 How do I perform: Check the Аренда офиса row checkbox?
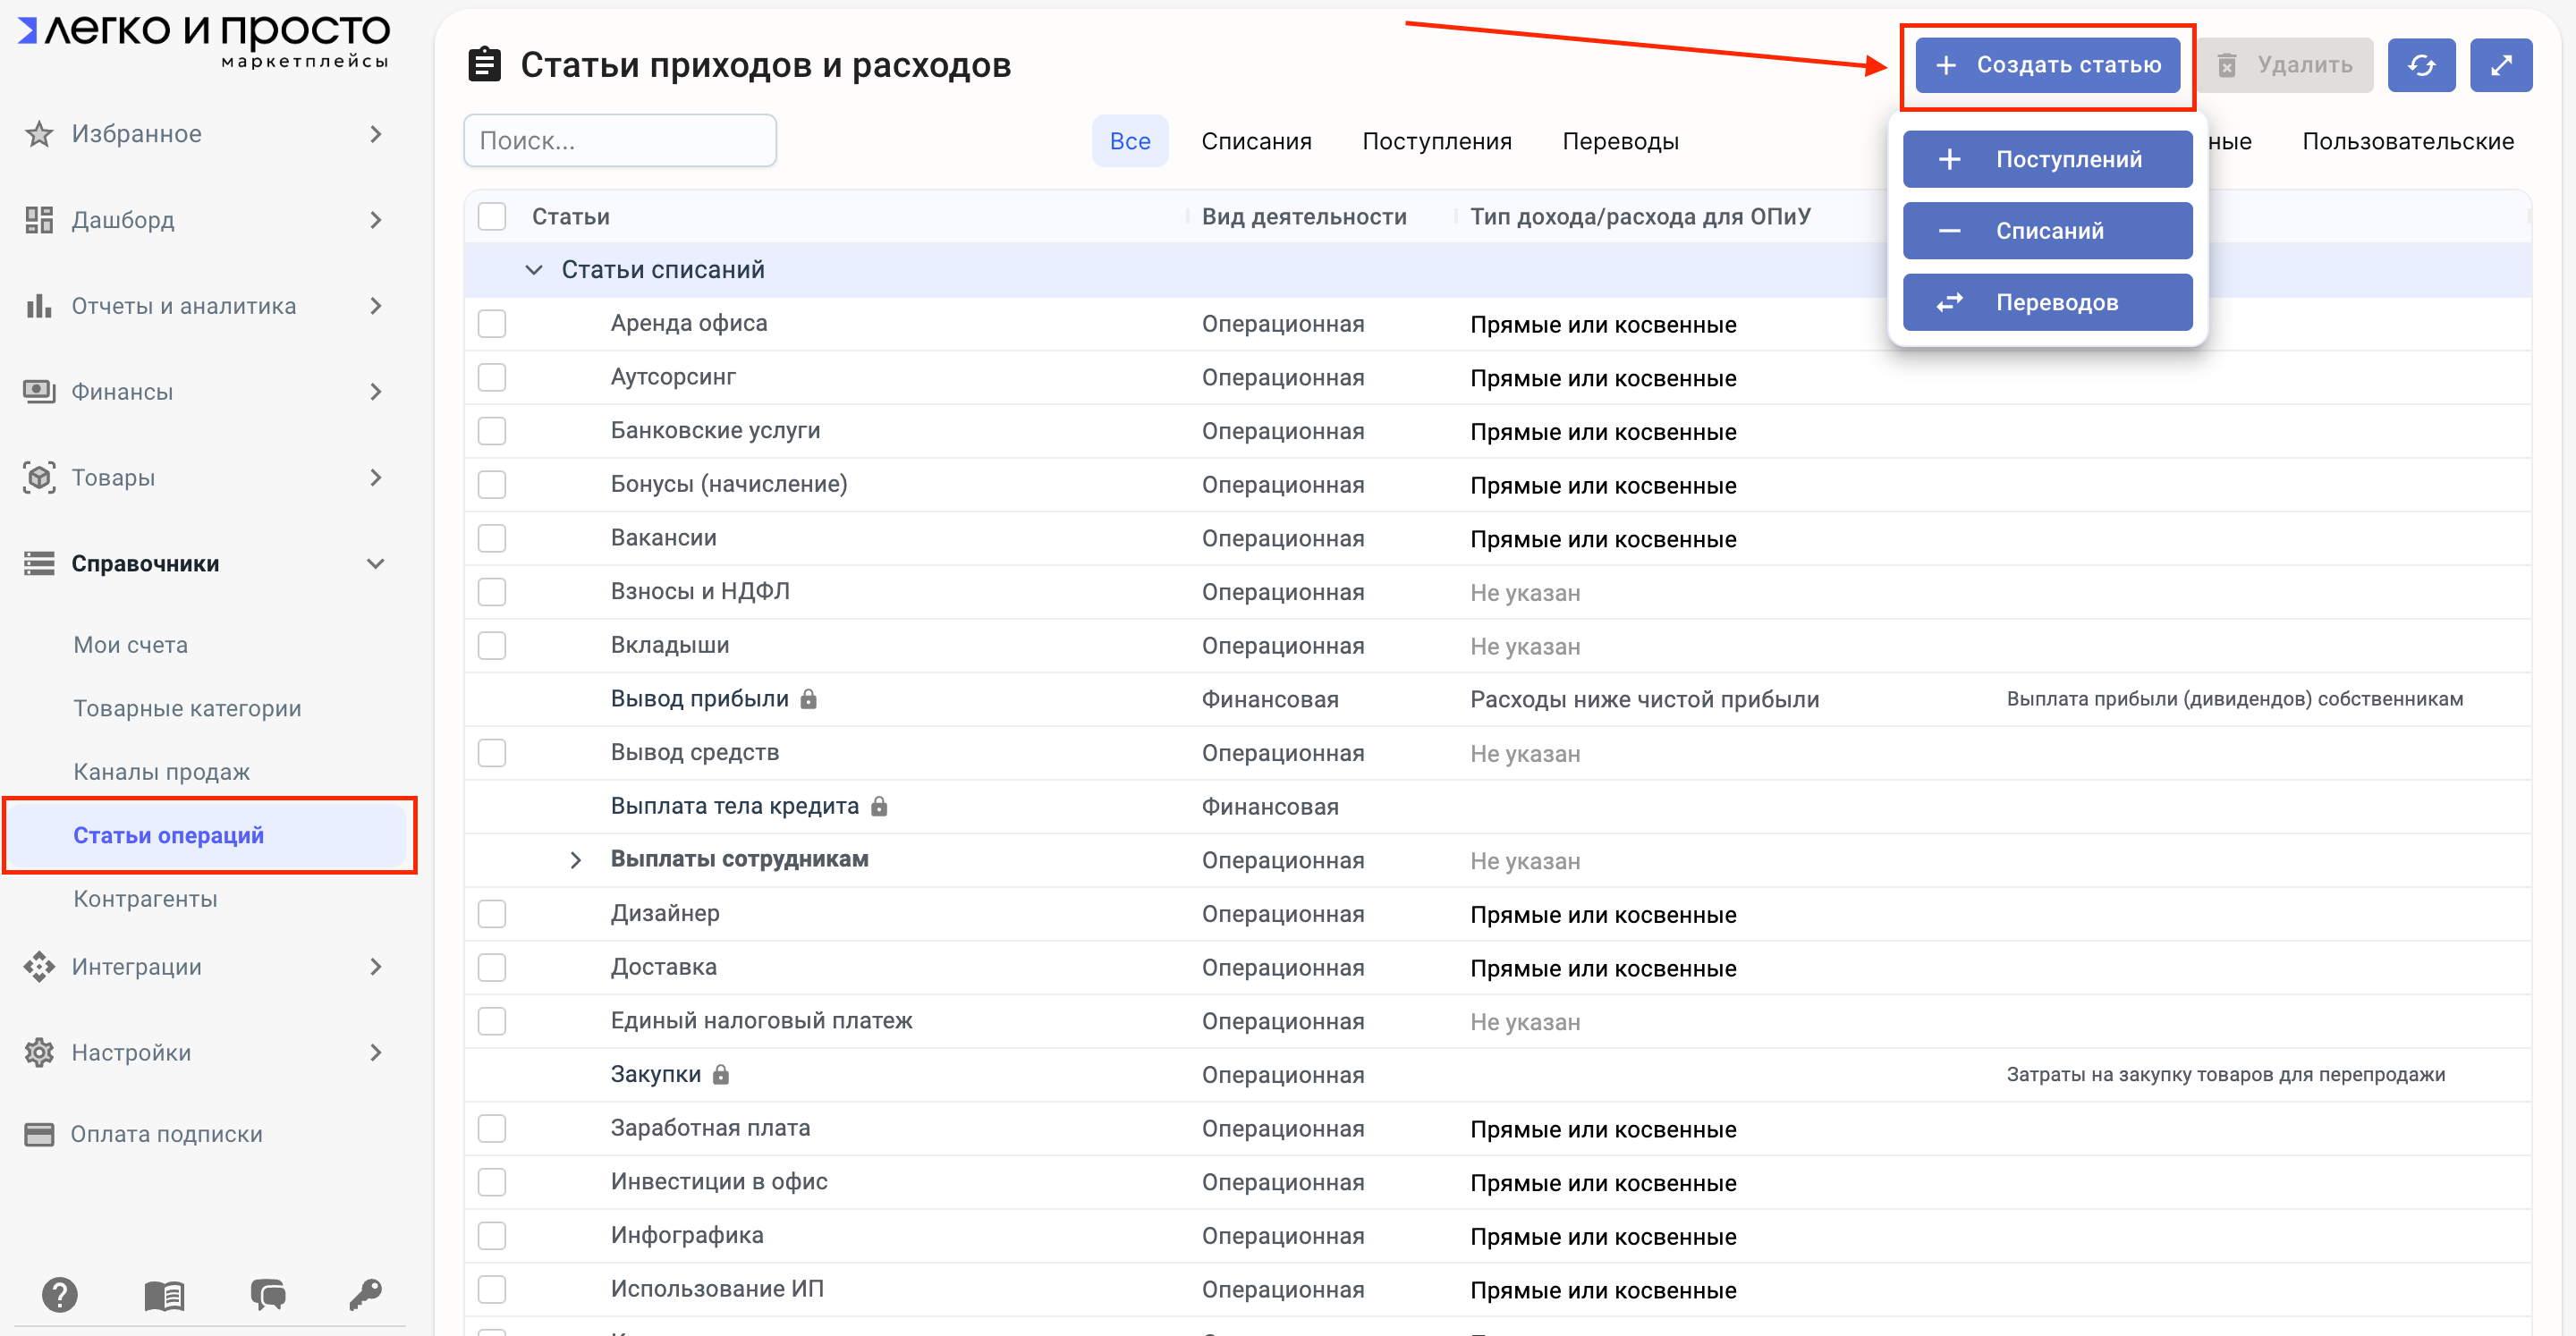(492, 324)
